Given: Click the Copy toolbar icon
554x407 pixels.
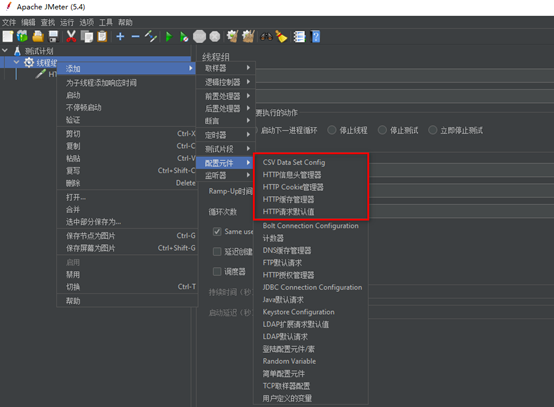Looking at the screenshot, I should click(x=87, y=36).
